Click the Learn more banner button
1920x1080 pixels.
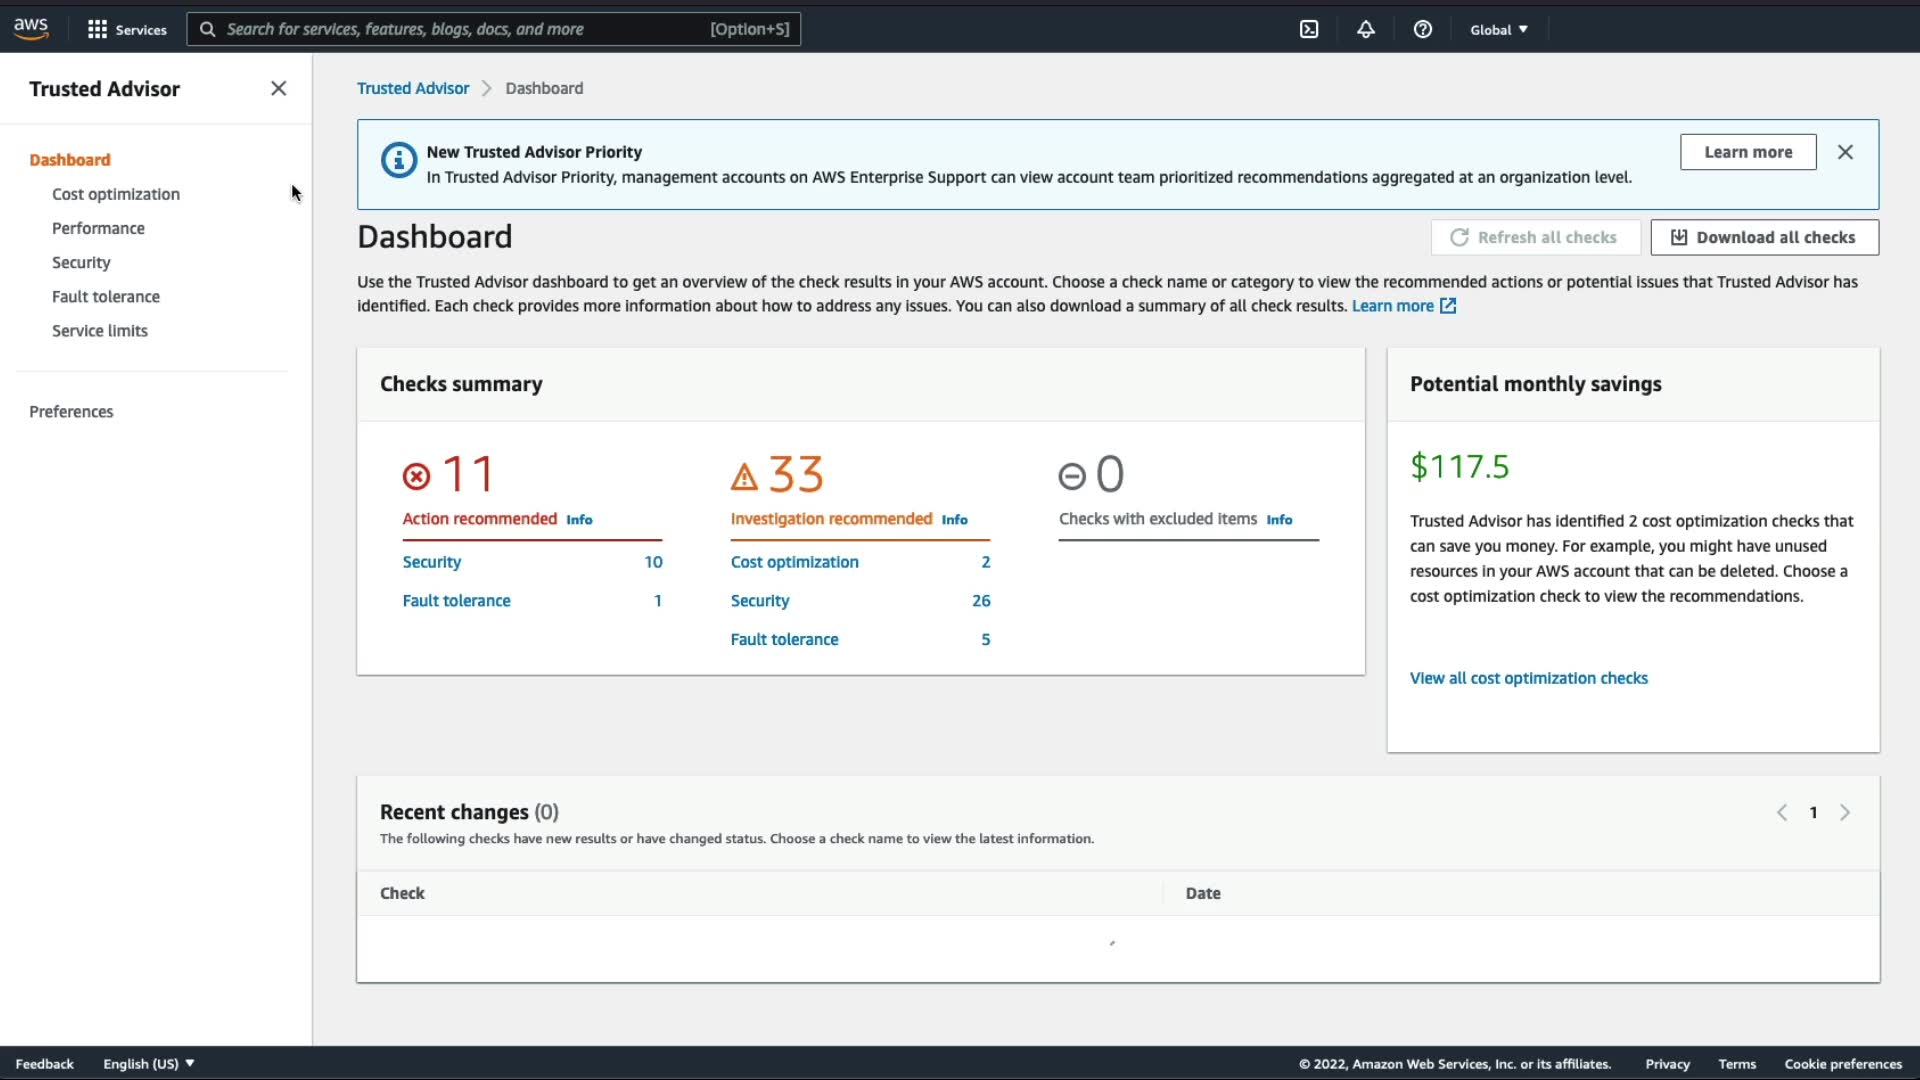click(x=1747, y=152)
